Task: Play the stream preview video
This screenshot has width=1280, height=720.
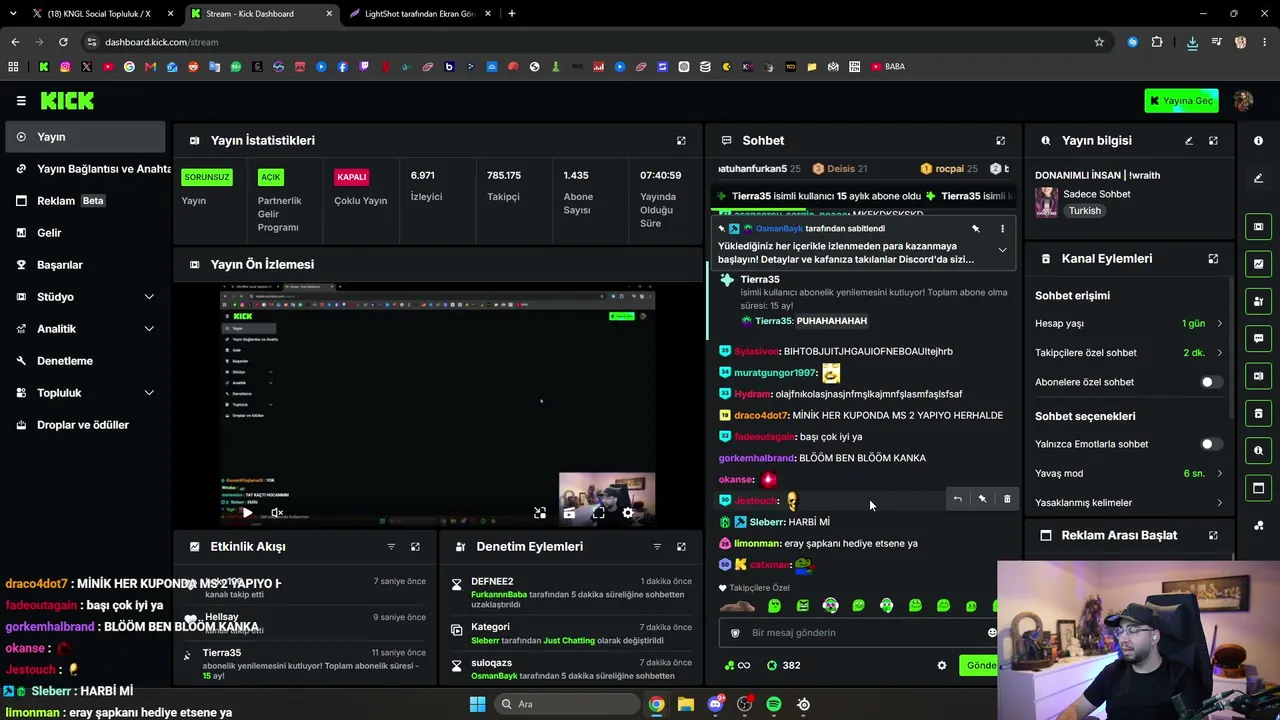Action: point(247,513)
